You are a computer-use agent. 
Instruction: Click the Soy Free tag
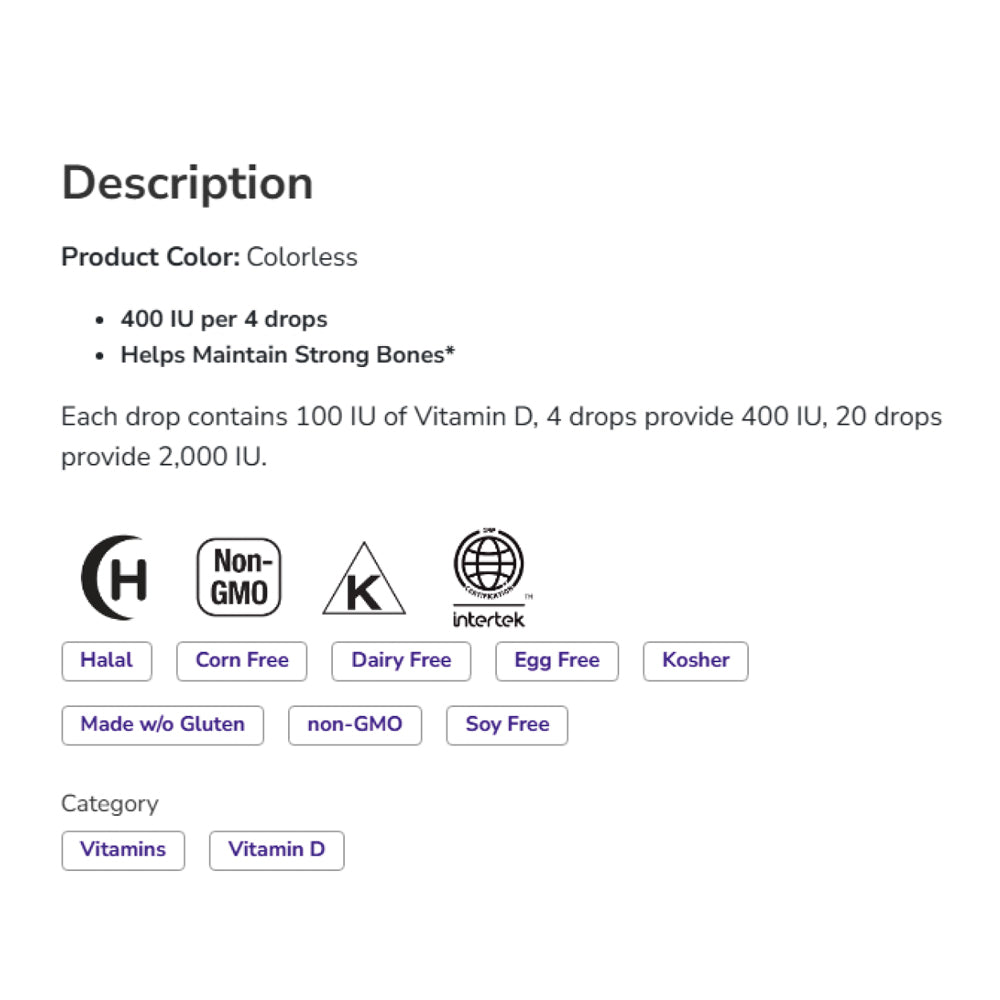[x=507, y=725]
